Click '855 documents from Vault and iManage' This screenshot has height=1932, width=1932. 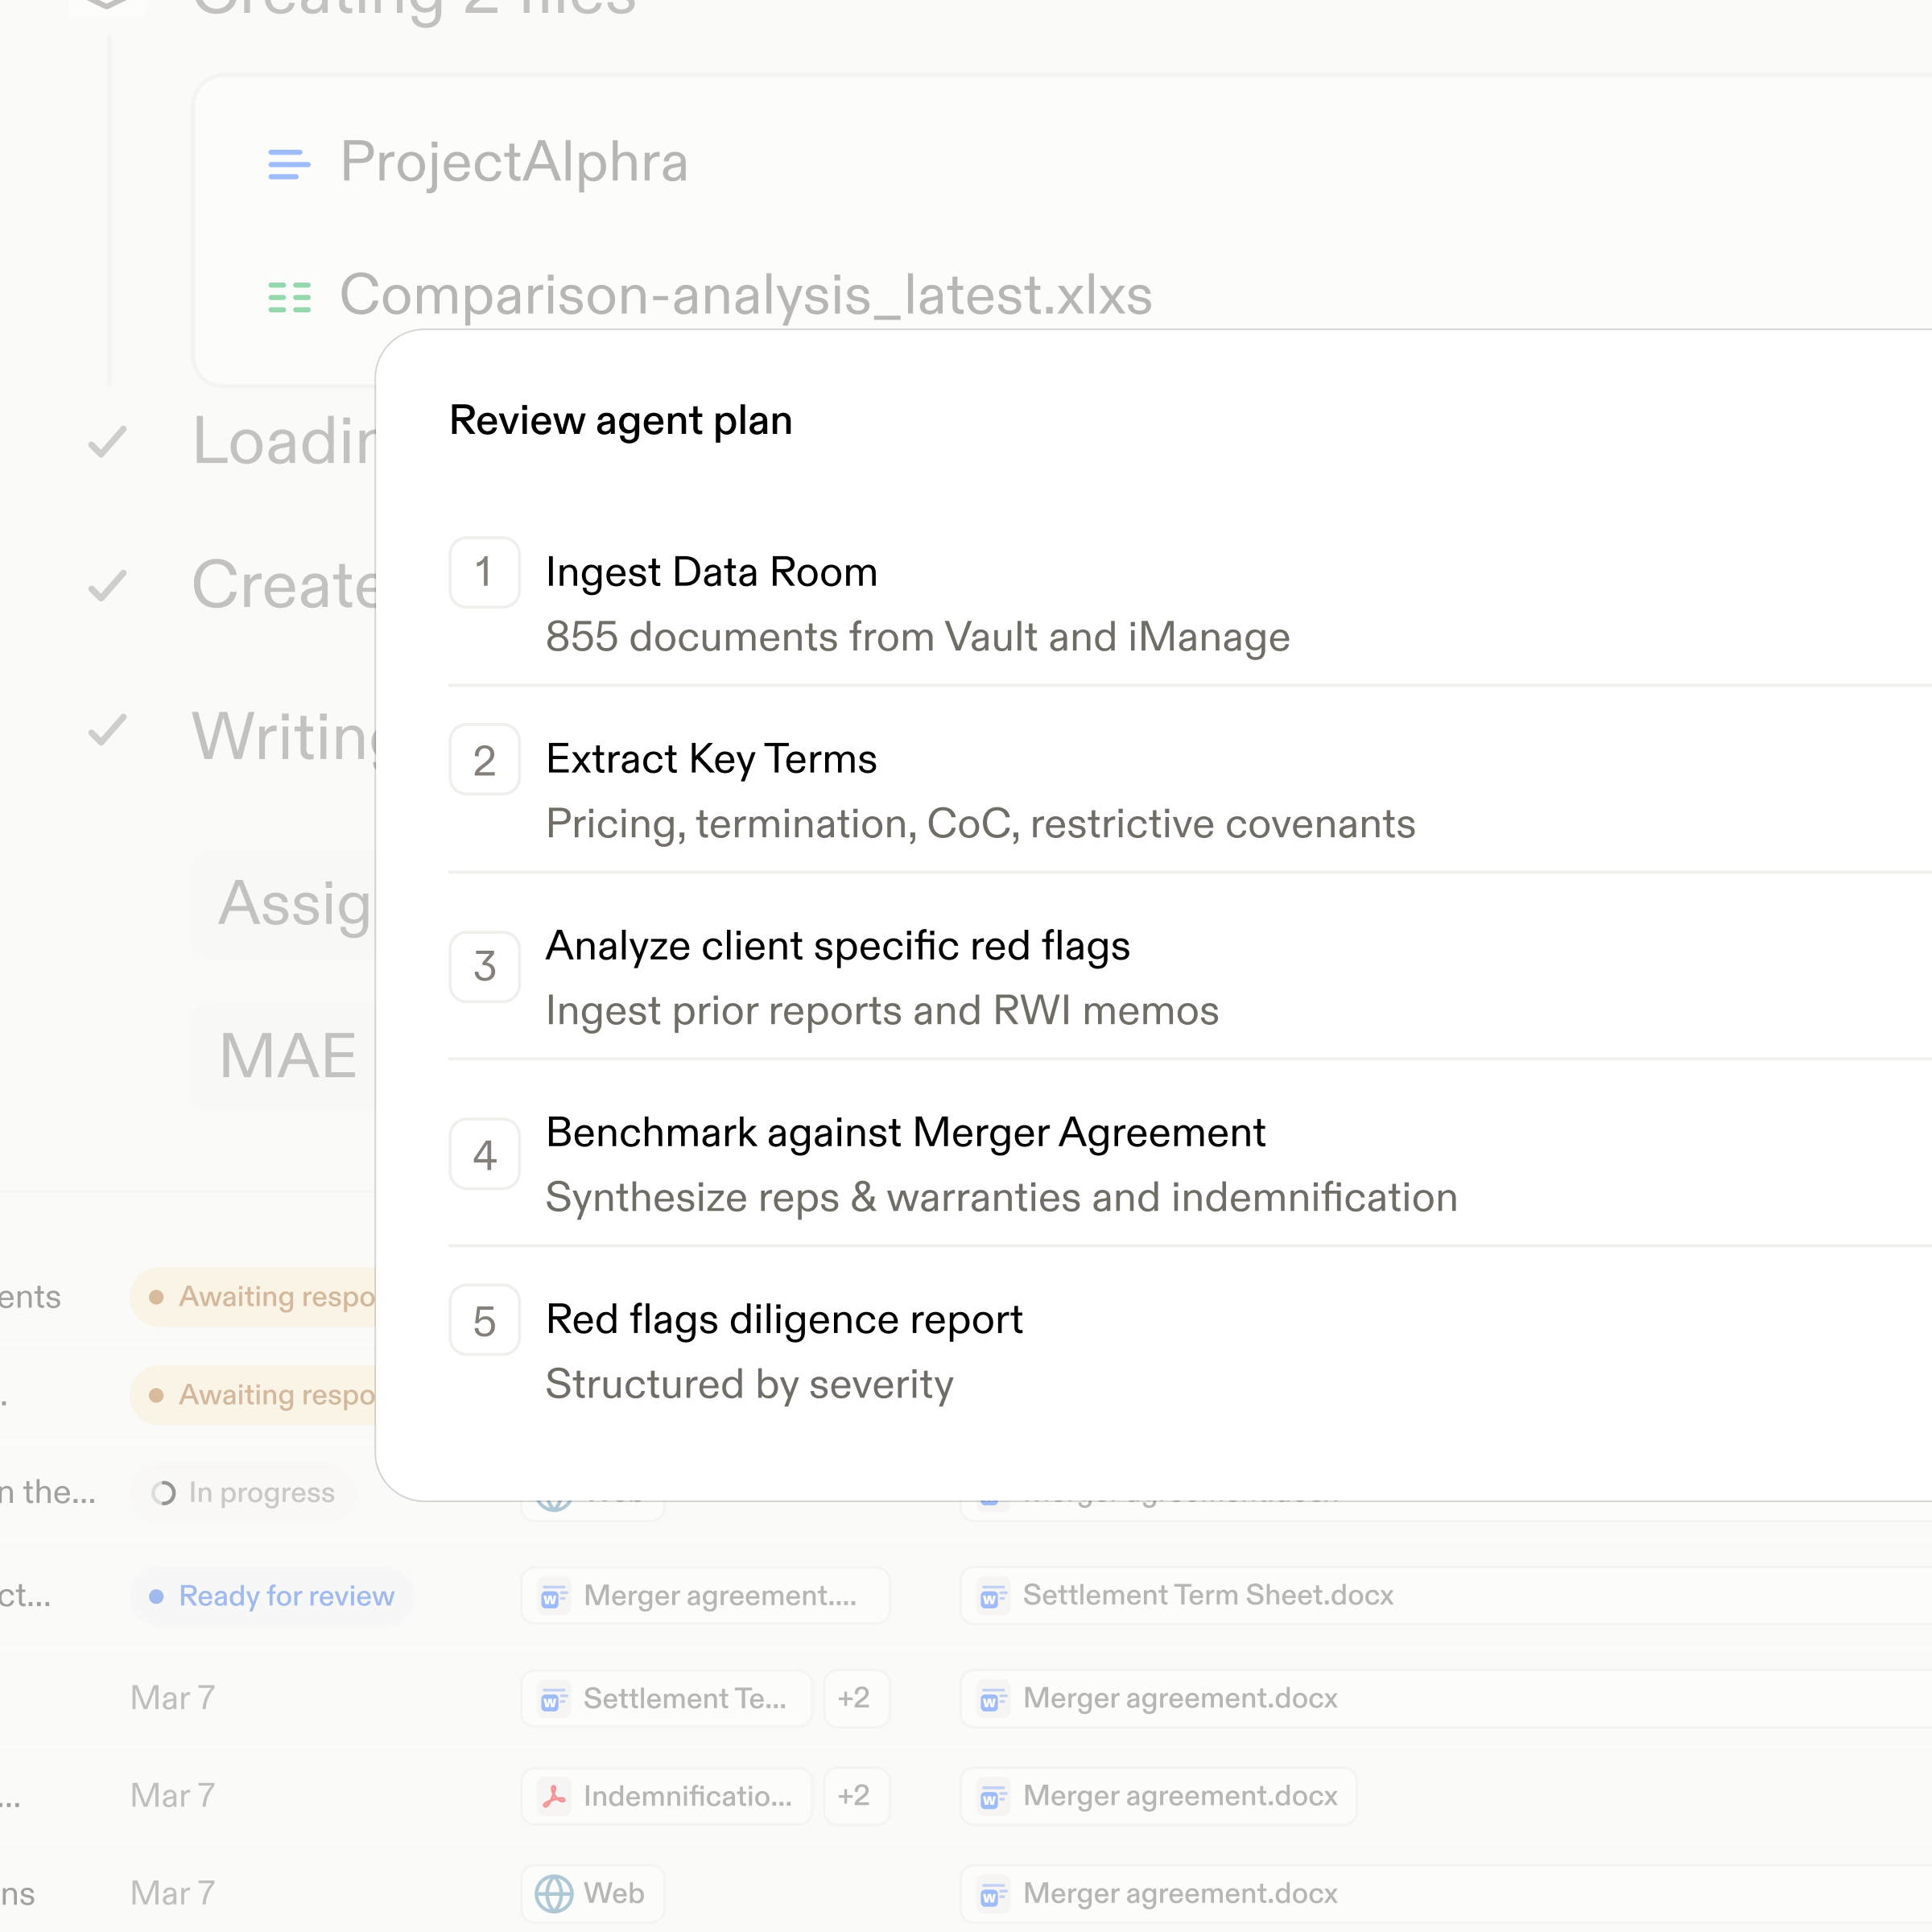[x=918, y=638]
